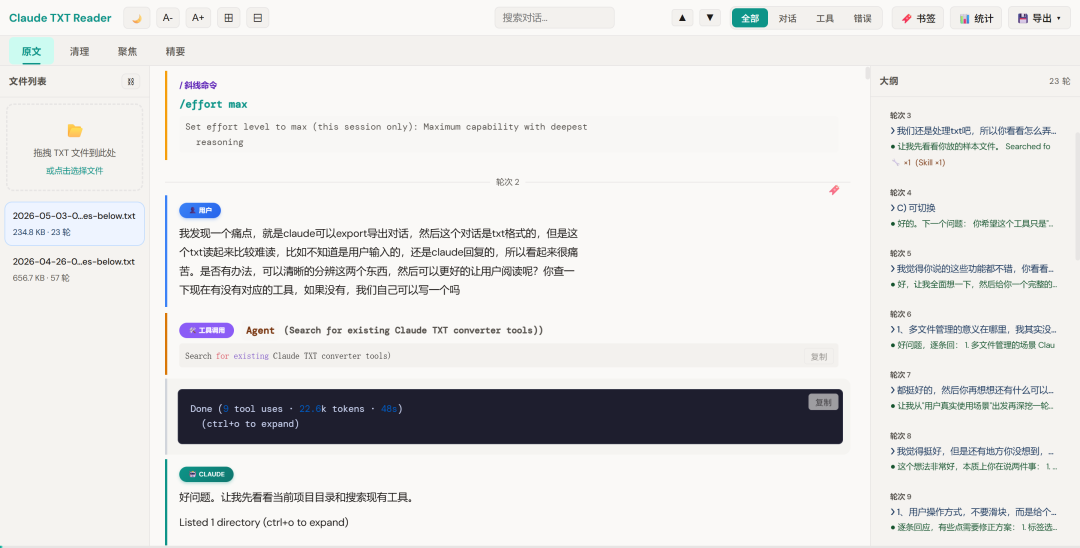Image resolution: width=1080 pixels, height=548 pixels.
Task: Expand outline entry under 轮次 3
Action: point(972,130)
